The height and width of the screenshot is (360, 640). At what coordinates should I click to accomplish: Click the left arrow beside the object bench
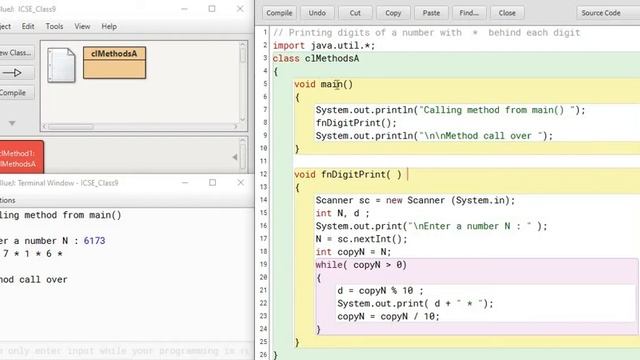pos(235,157)
